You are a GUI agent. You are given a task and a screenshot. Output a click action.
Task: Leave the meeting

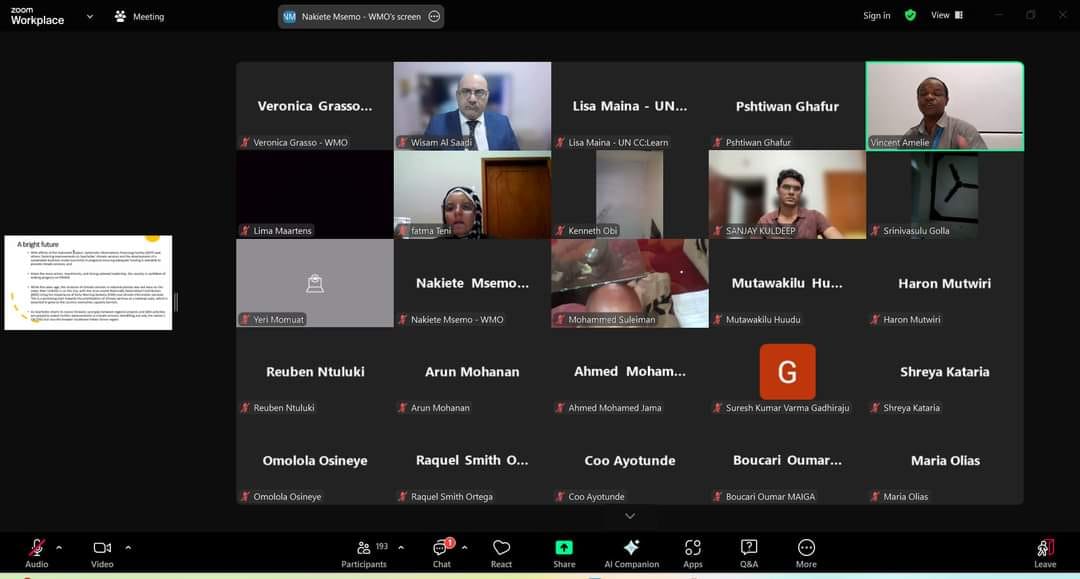coord(1045,549)
